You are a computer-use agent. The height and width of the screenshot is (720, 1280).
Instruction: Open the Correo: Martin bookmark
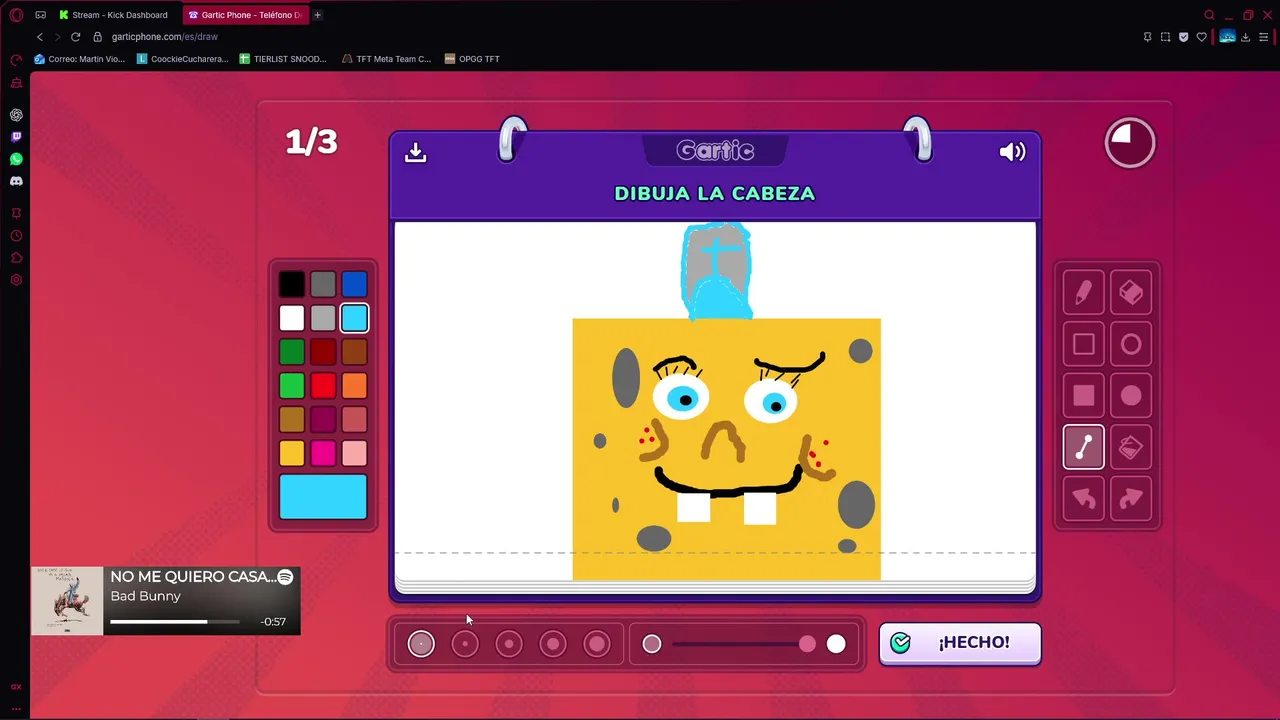80,59
